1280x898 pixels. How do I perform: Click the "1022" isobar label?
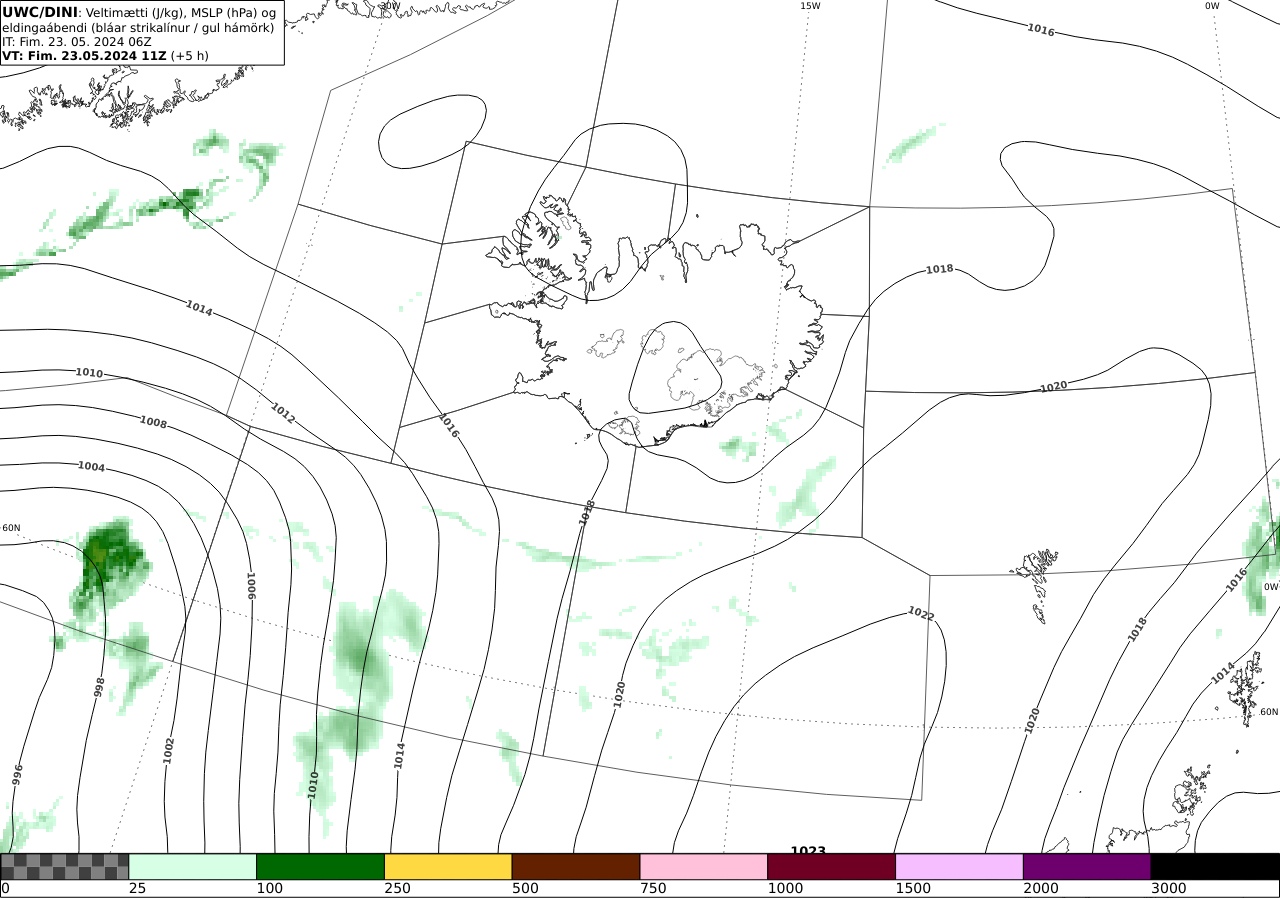click(x=921, y=613)
